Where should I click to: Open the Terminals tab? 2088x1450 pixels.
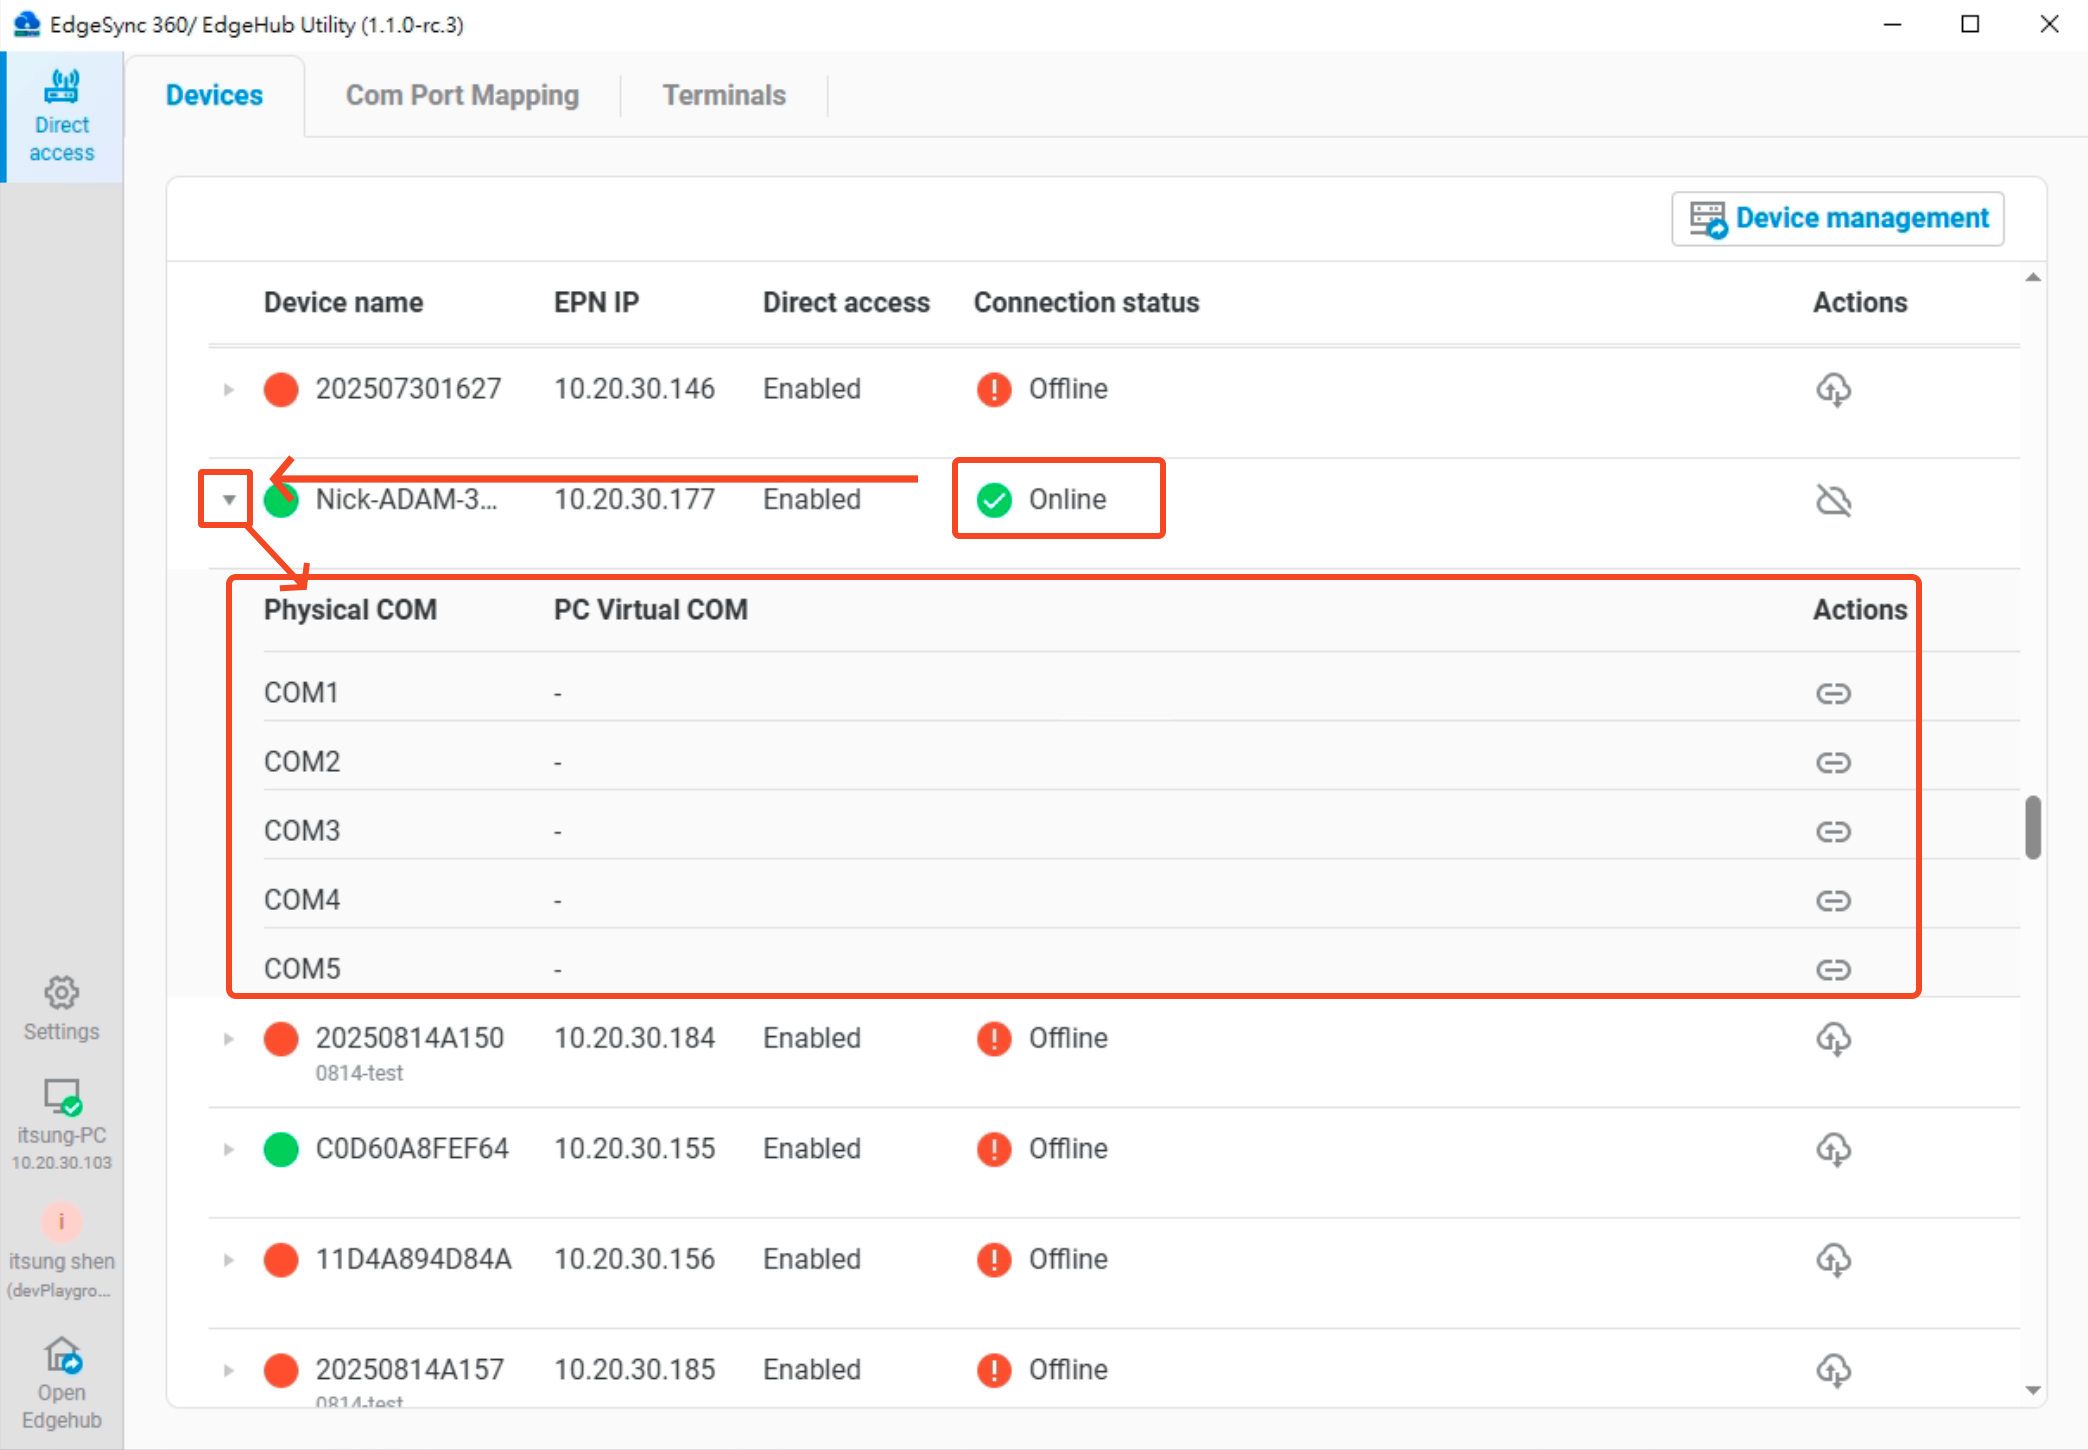724,95
